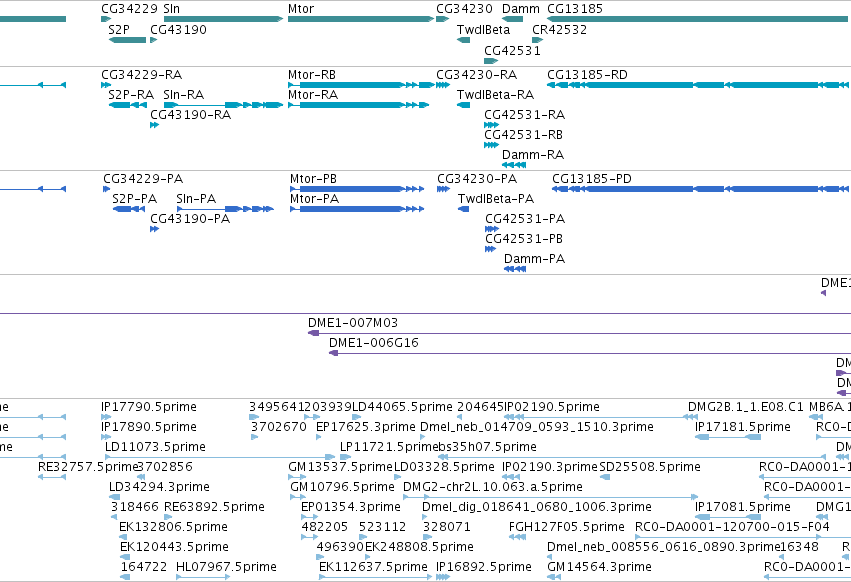
Task: Click the CG13185 gene bar
Action: point(699,19)
